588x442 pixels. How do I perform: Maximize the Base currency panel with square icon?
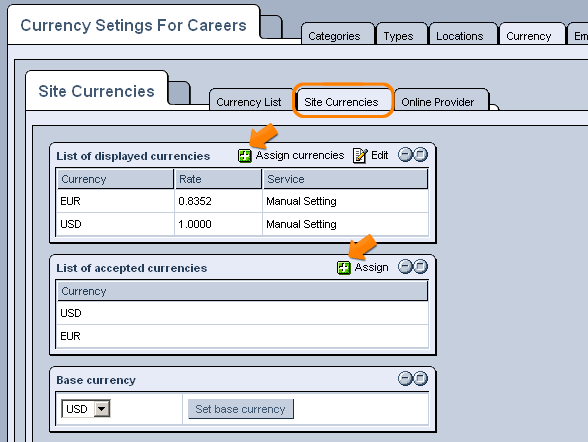tap(420, 379)
